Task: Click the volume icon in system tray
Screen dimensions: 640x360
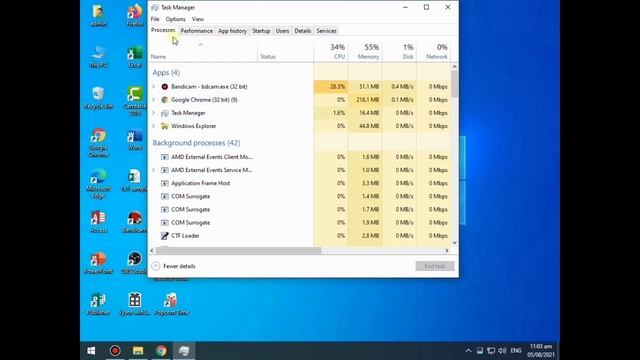Action: pyautogui.click(x=502, y=351)
